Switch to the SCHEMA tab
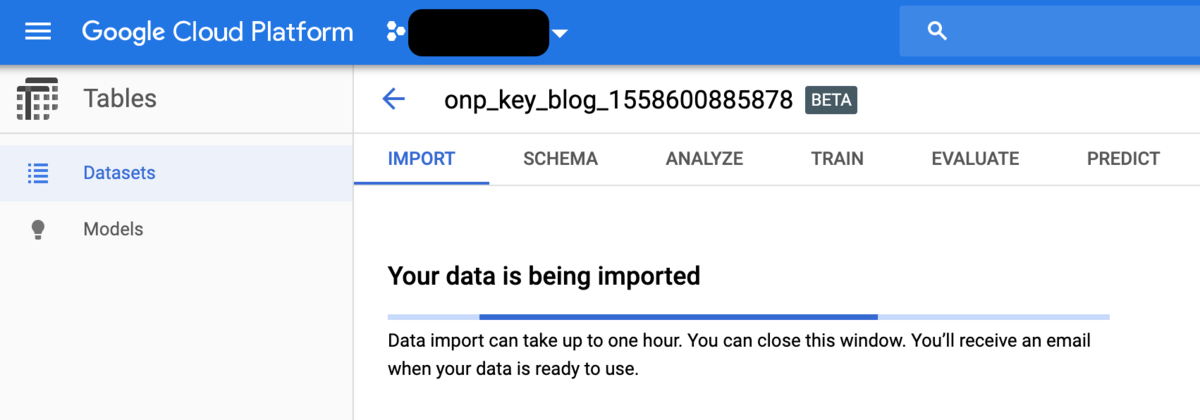This screenshot has width=1200, height=420. (560, 158)
